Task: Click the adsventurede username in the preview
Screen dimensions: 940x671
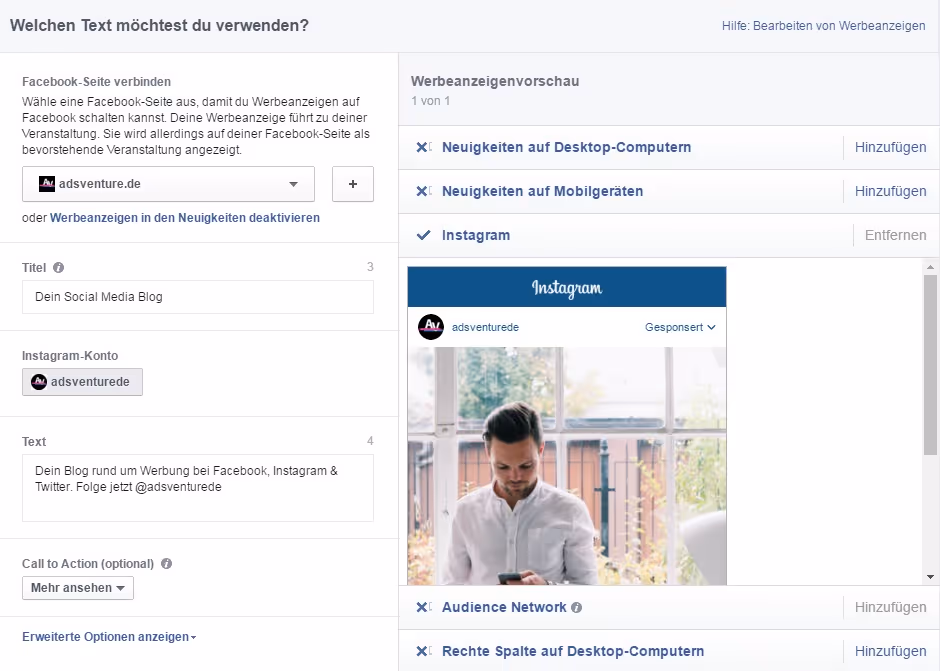Action: (x=485, y=327)
